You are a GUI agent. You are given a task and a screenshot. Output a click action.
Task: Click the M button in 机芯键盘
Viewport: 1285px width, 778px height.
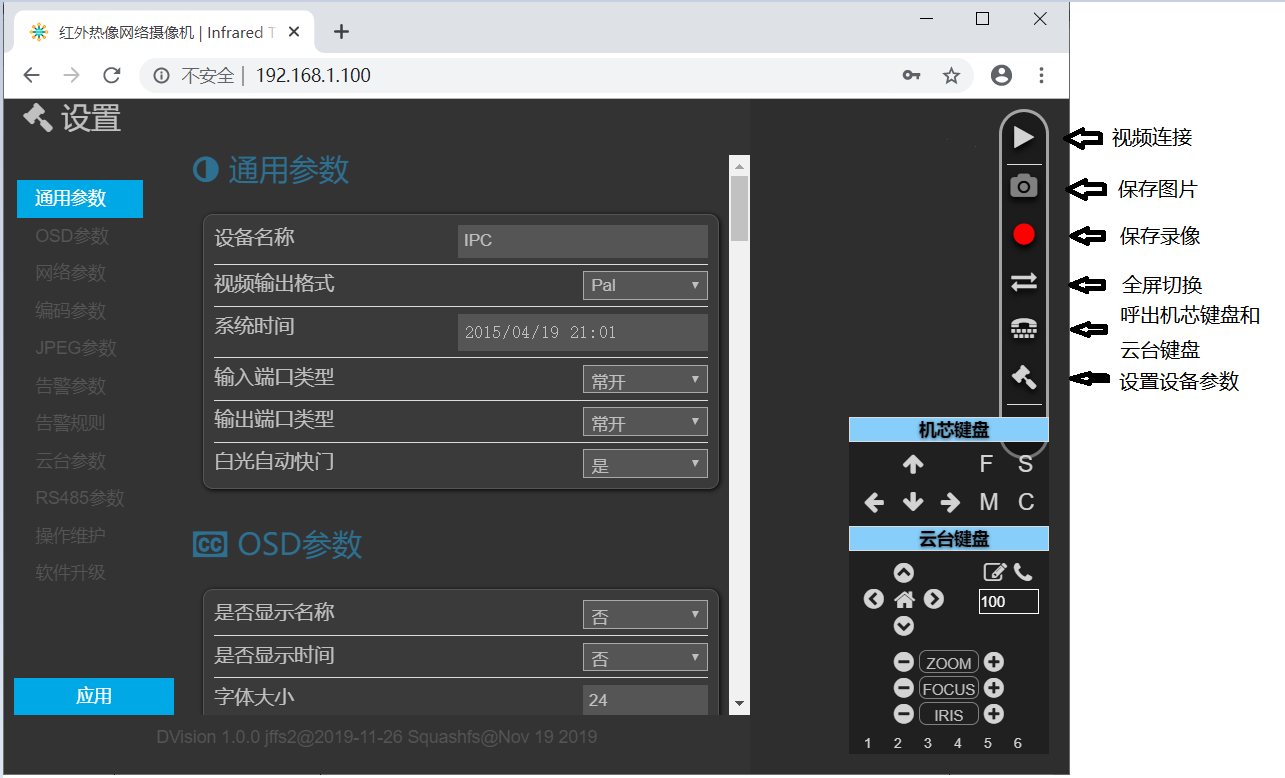[988, 502]
